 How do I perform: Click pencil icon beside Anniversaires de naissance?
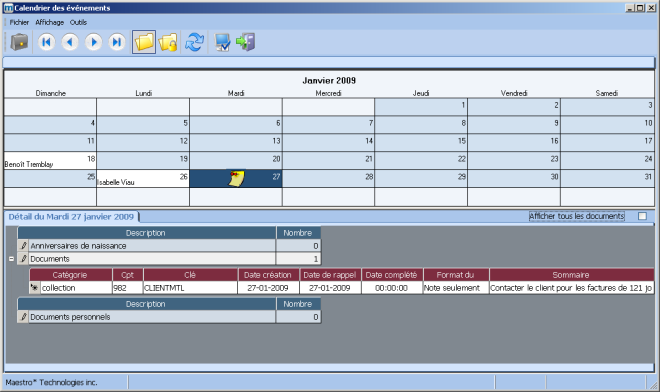[x=24, y=245]
